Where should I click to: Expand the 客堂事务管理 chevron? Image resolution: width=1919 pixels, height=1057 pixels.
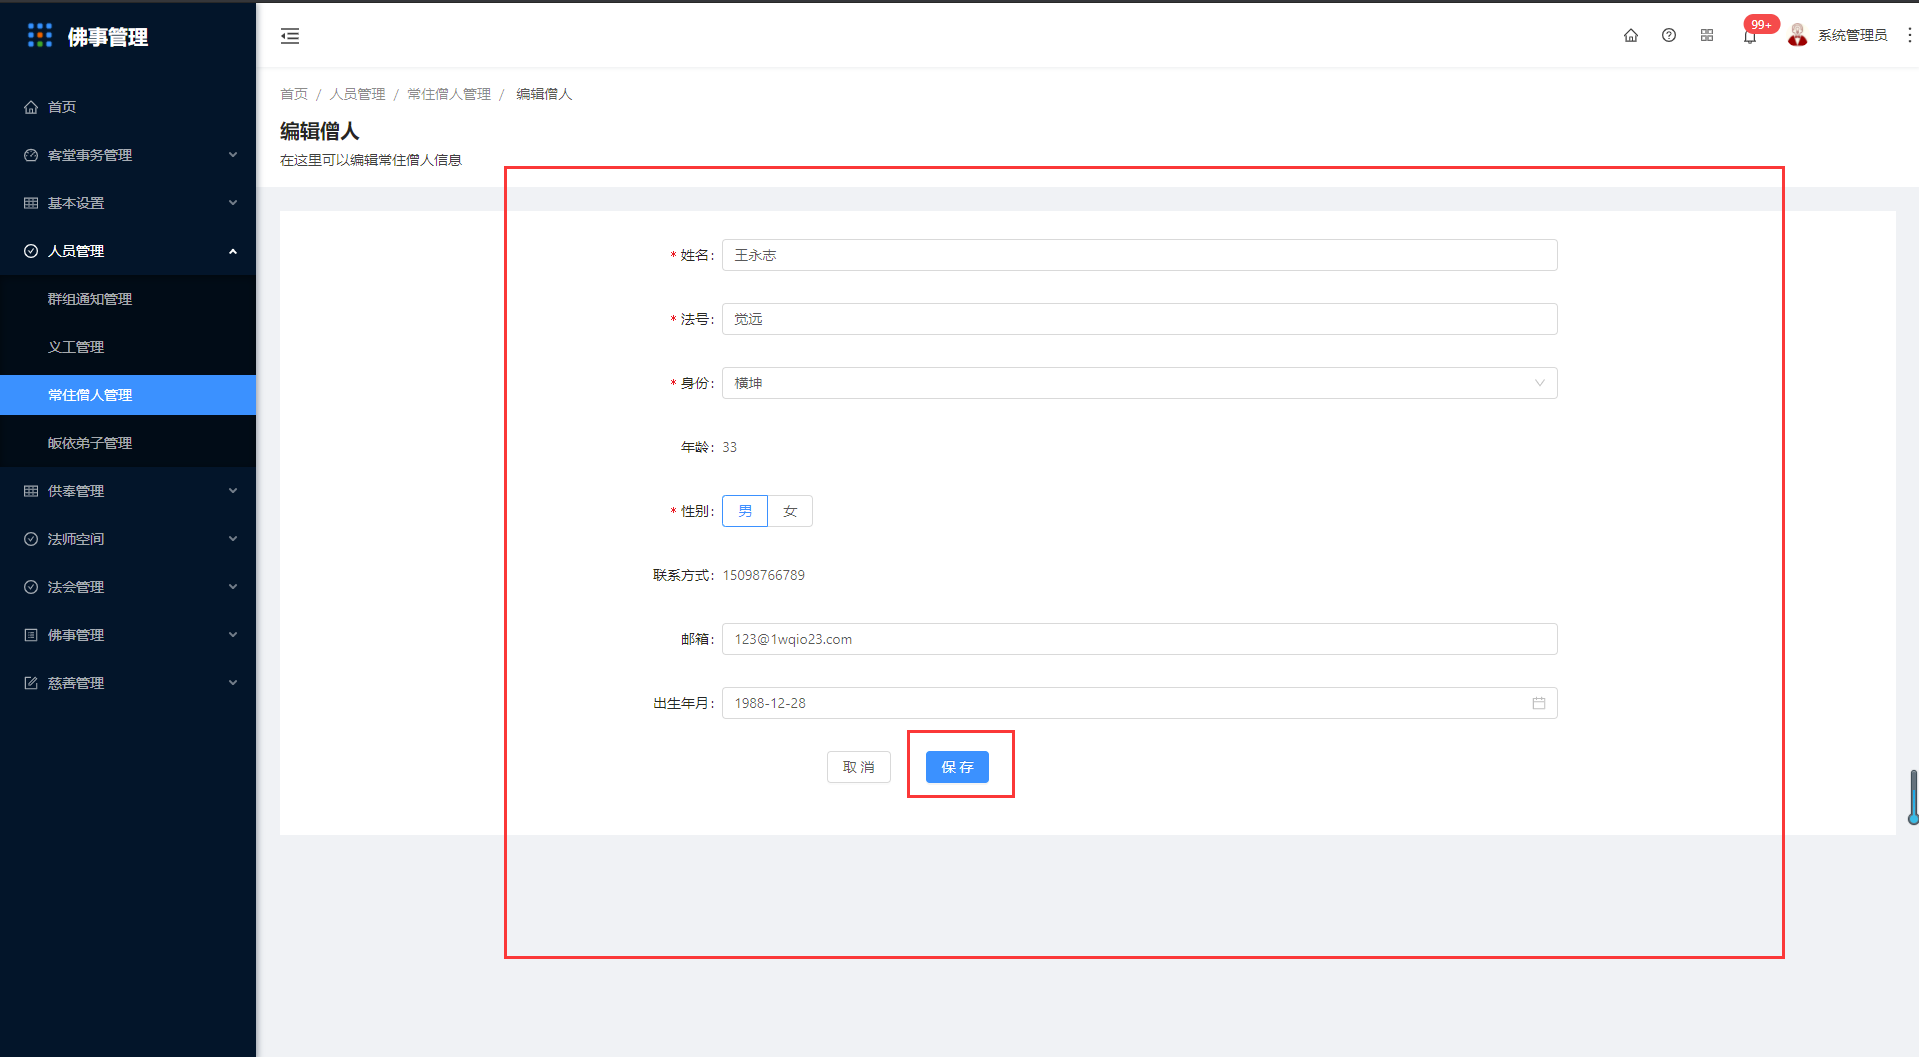tap(233, 155)
